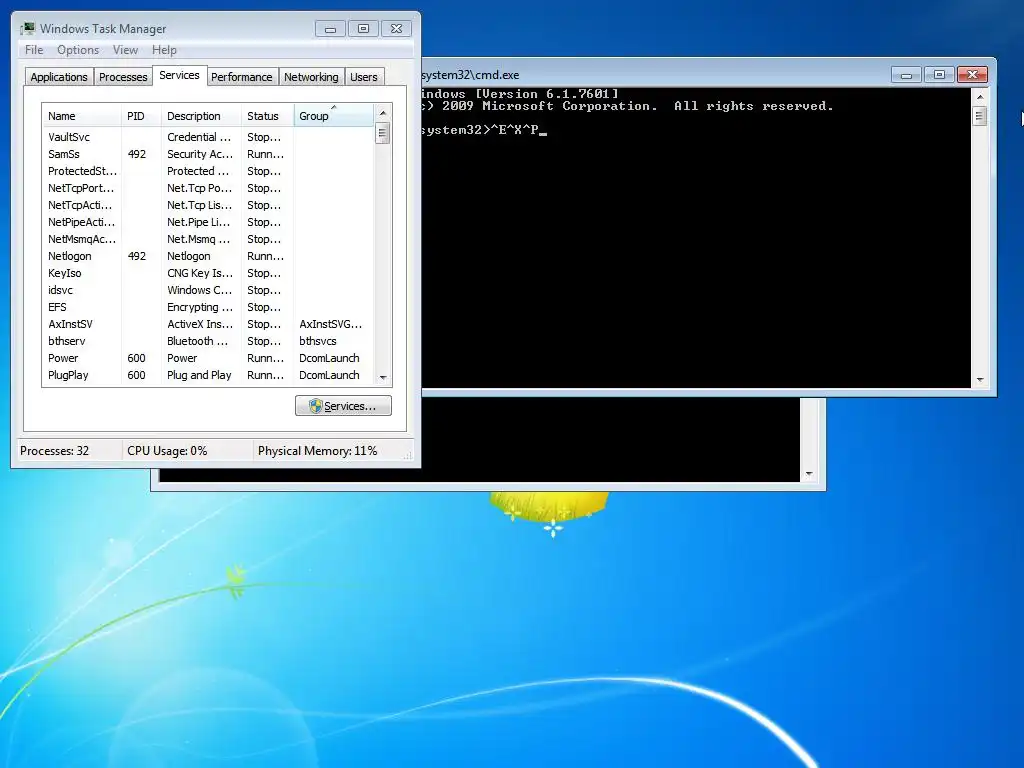1024x768 pixels.
Task: Click the cmd.exe scrollbar thumb
Action: 980,116
